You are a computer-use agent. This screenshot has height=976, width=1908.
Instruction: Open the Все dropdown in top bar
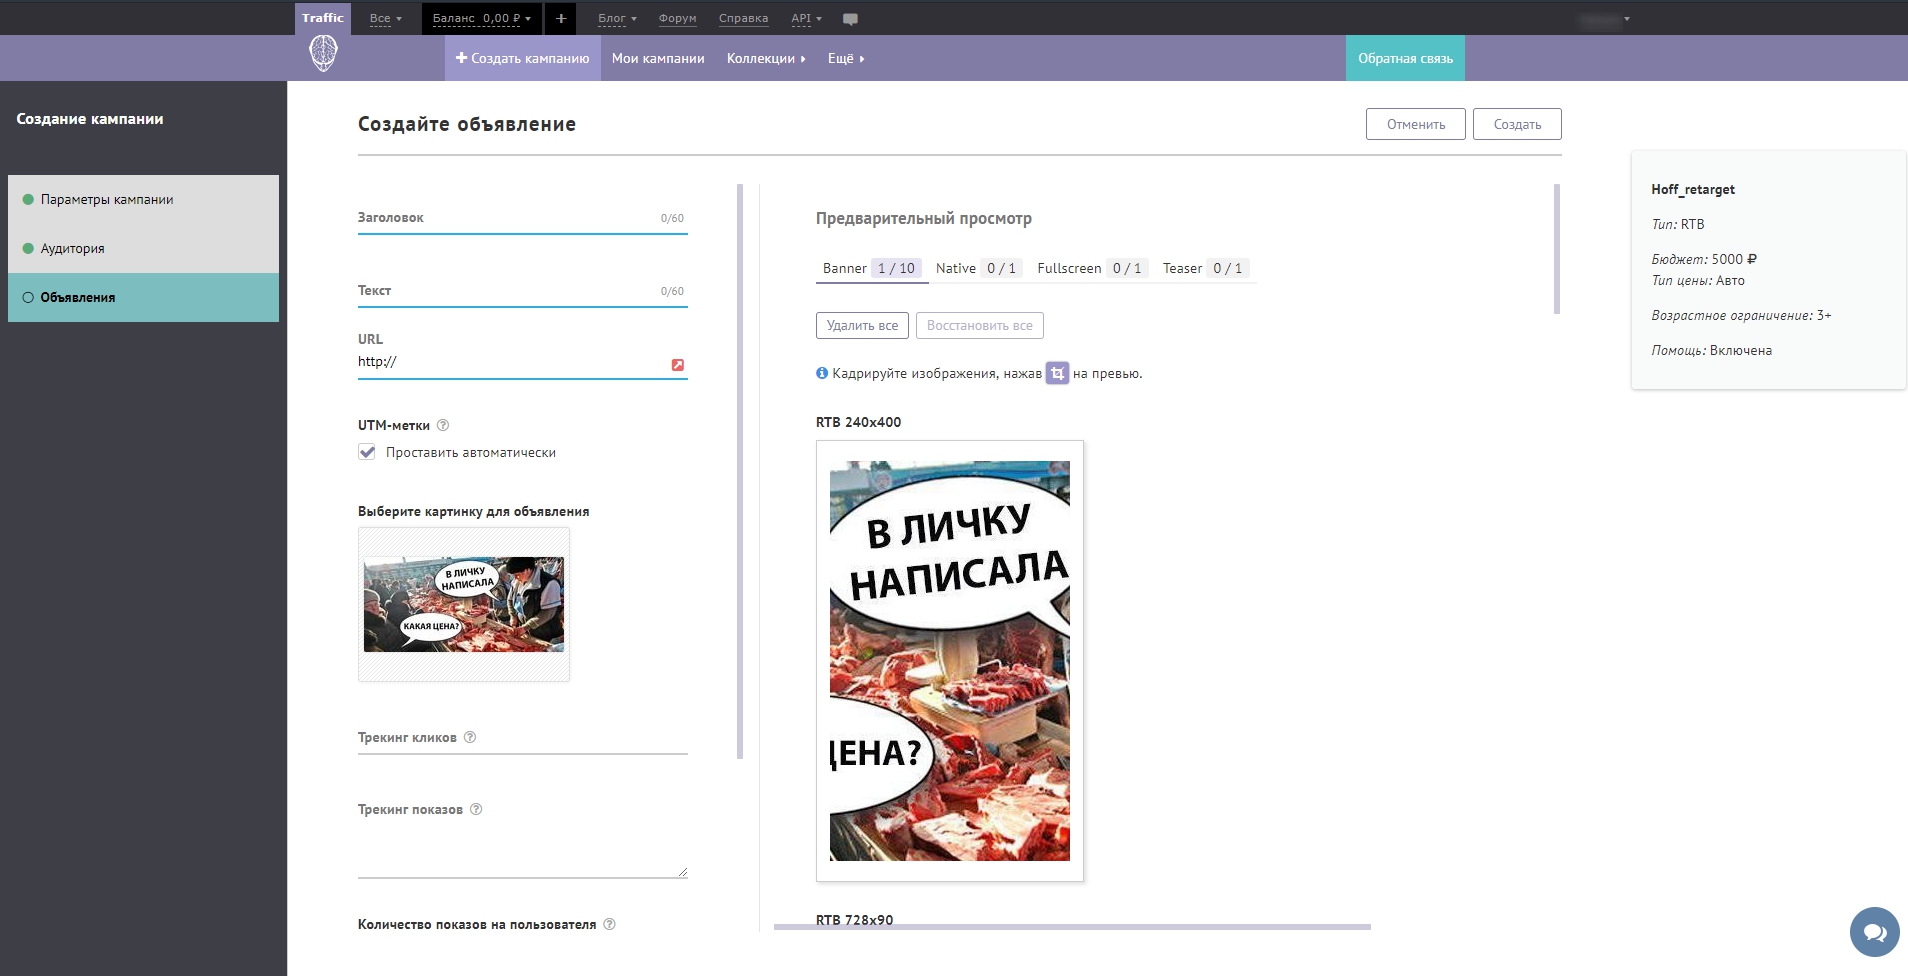385,17
